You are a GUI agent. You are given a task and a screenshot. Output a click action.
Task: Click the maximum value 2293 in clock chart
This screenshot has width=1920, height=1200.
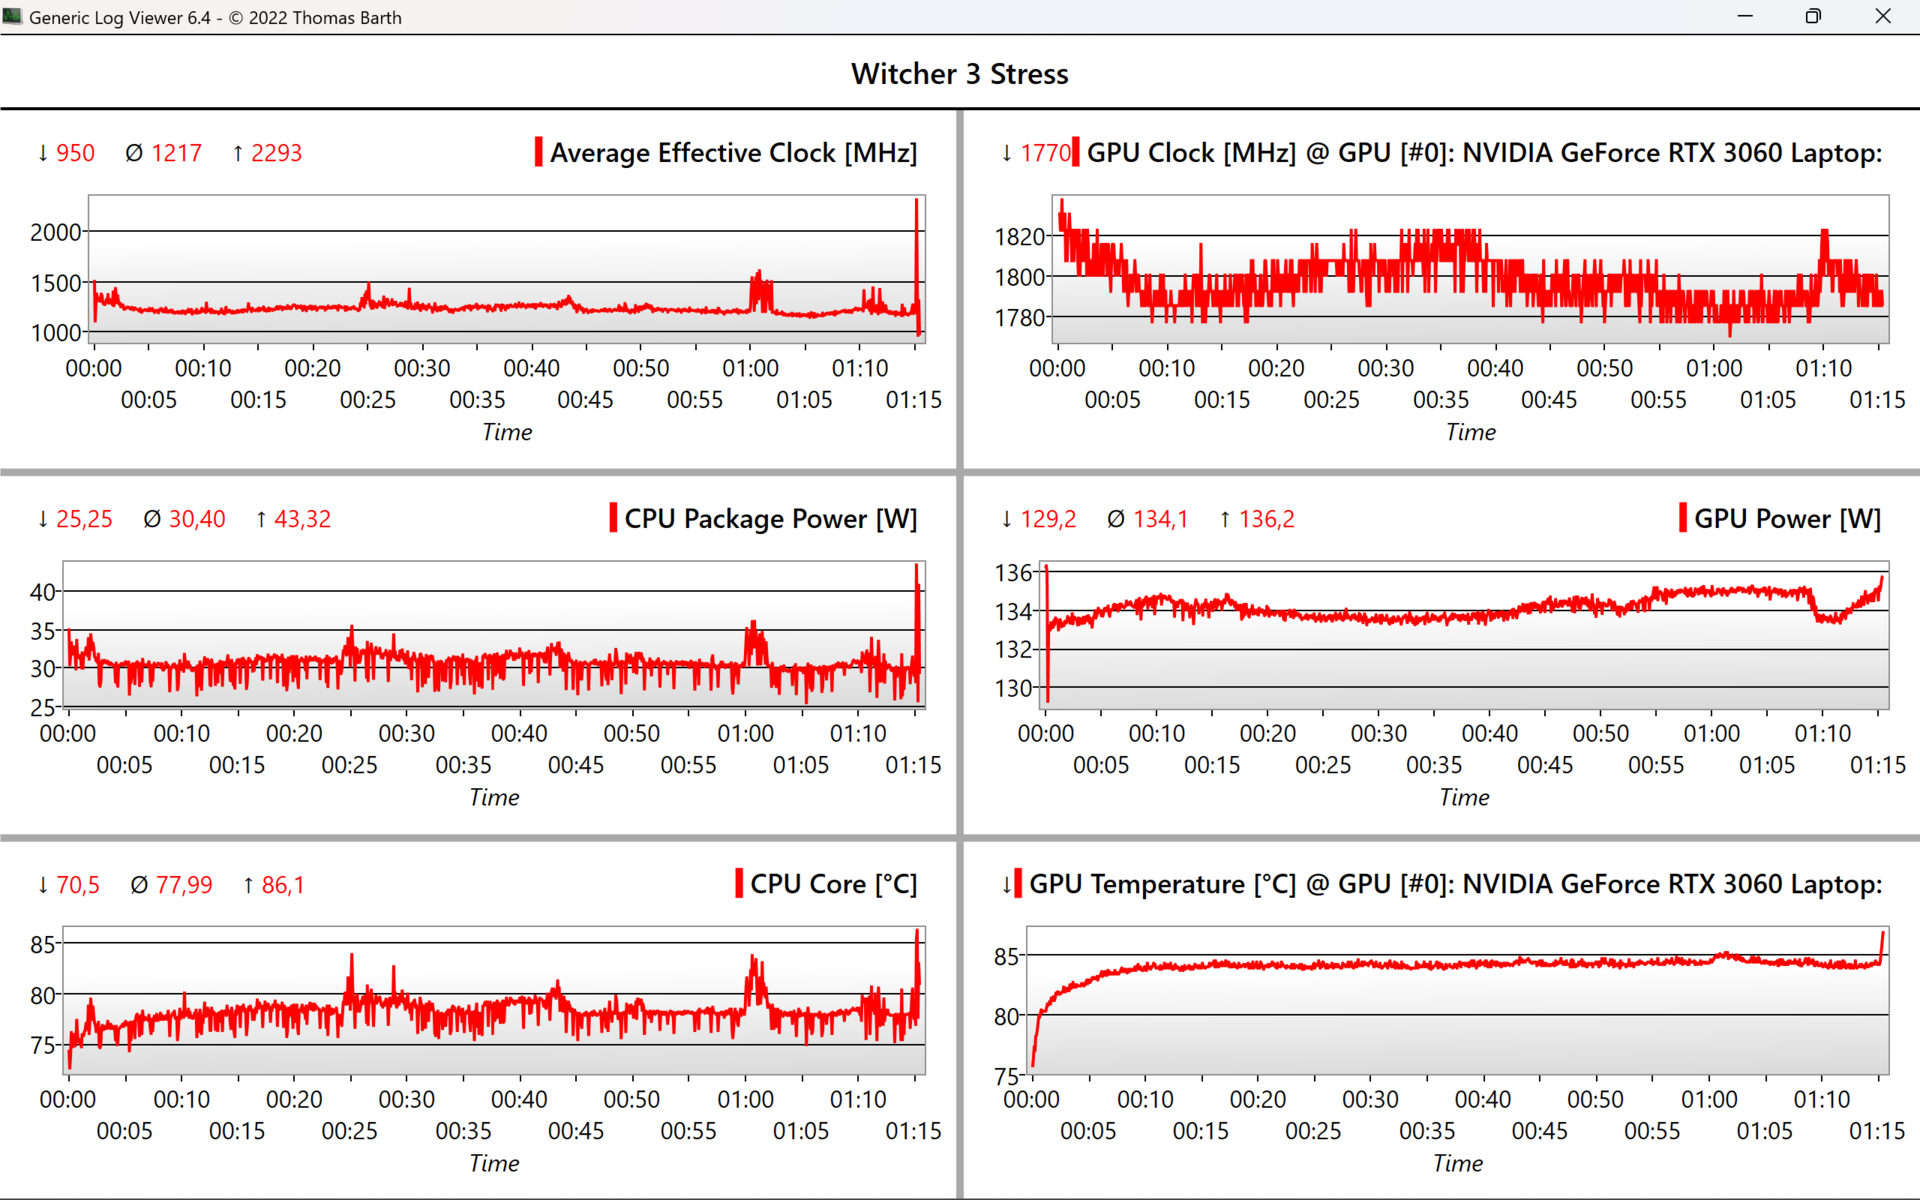pos(276,153)
